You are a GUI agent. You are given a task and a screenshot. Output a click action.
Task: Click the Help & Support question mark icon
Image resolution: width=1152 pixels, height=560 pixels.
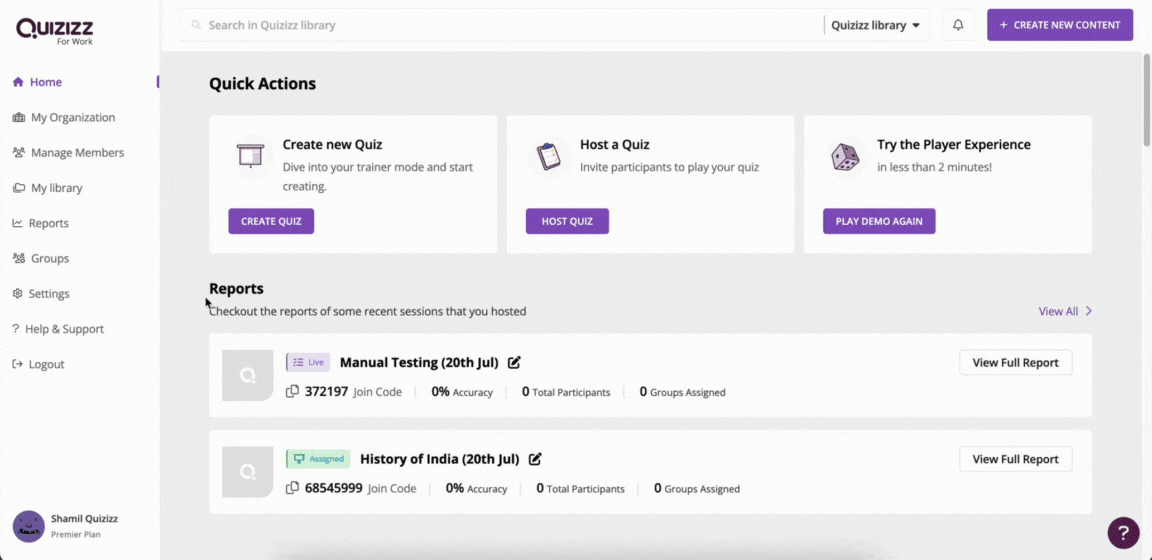[15, 329]
